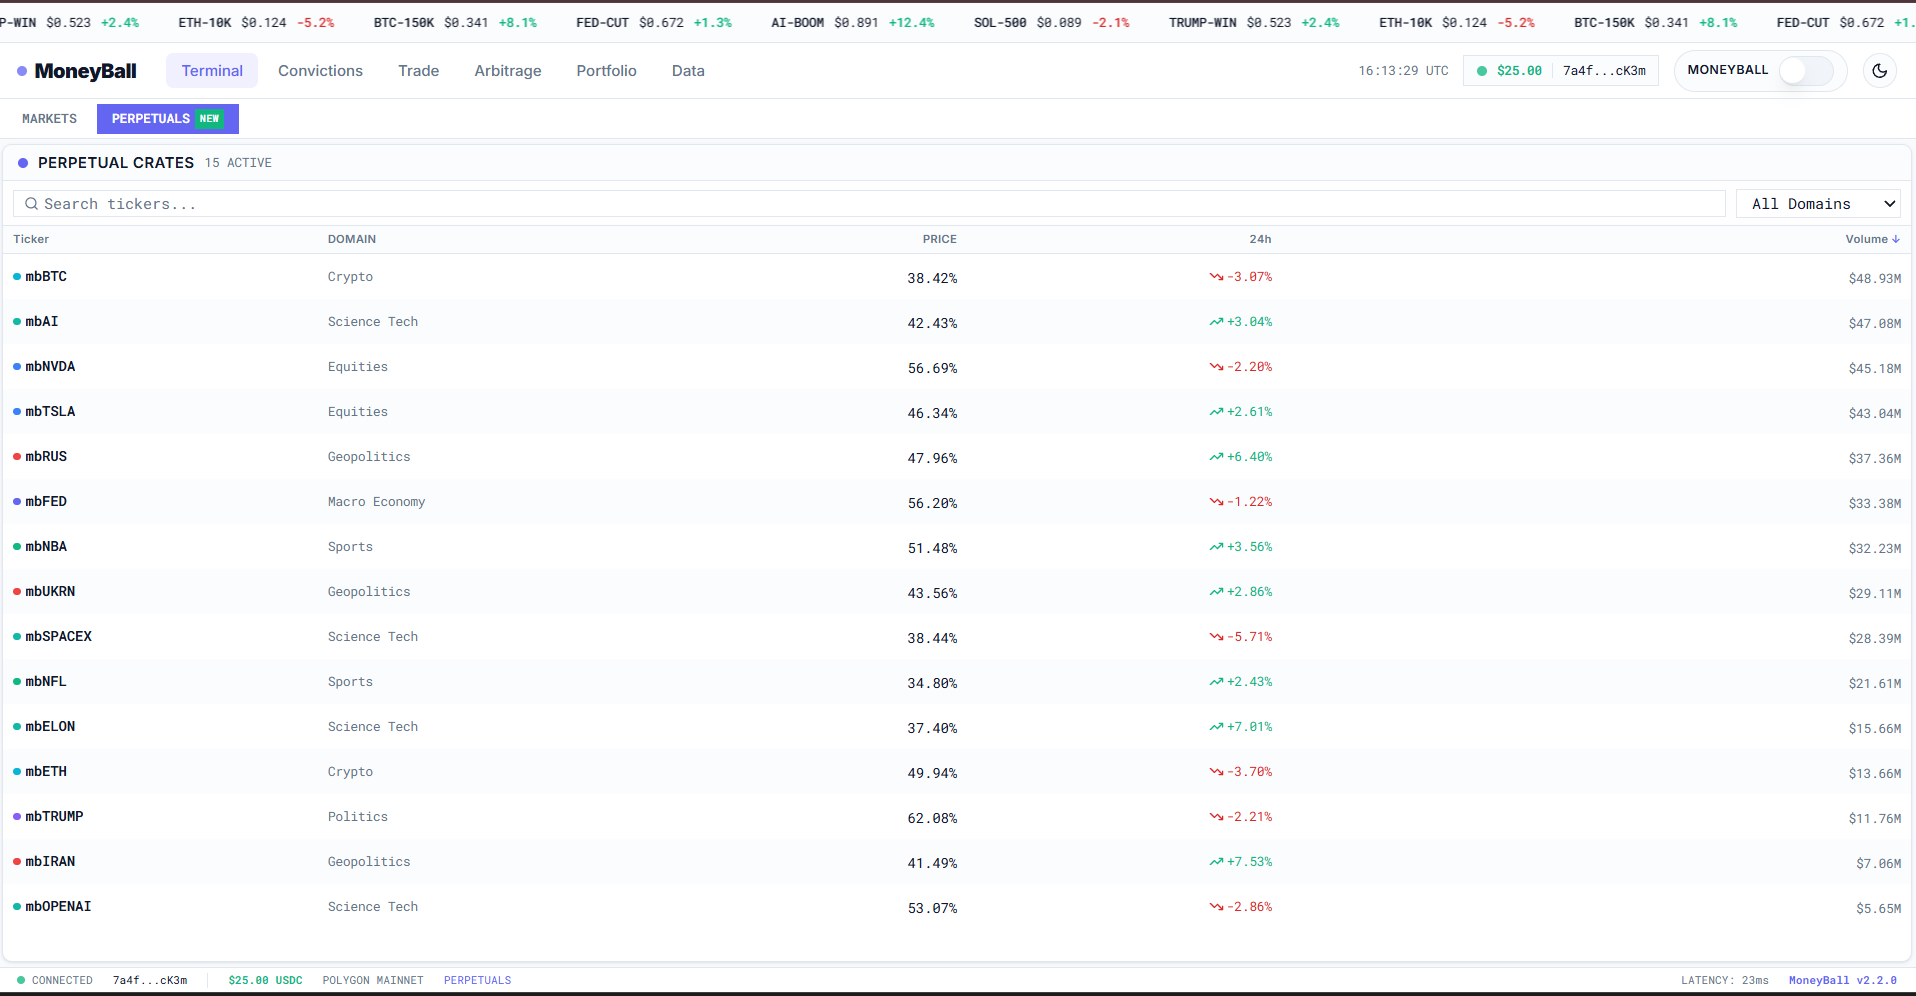Click mbETH downtrend arrow icon
The image size is (1916, 996).
click(x=1216, y=772)
